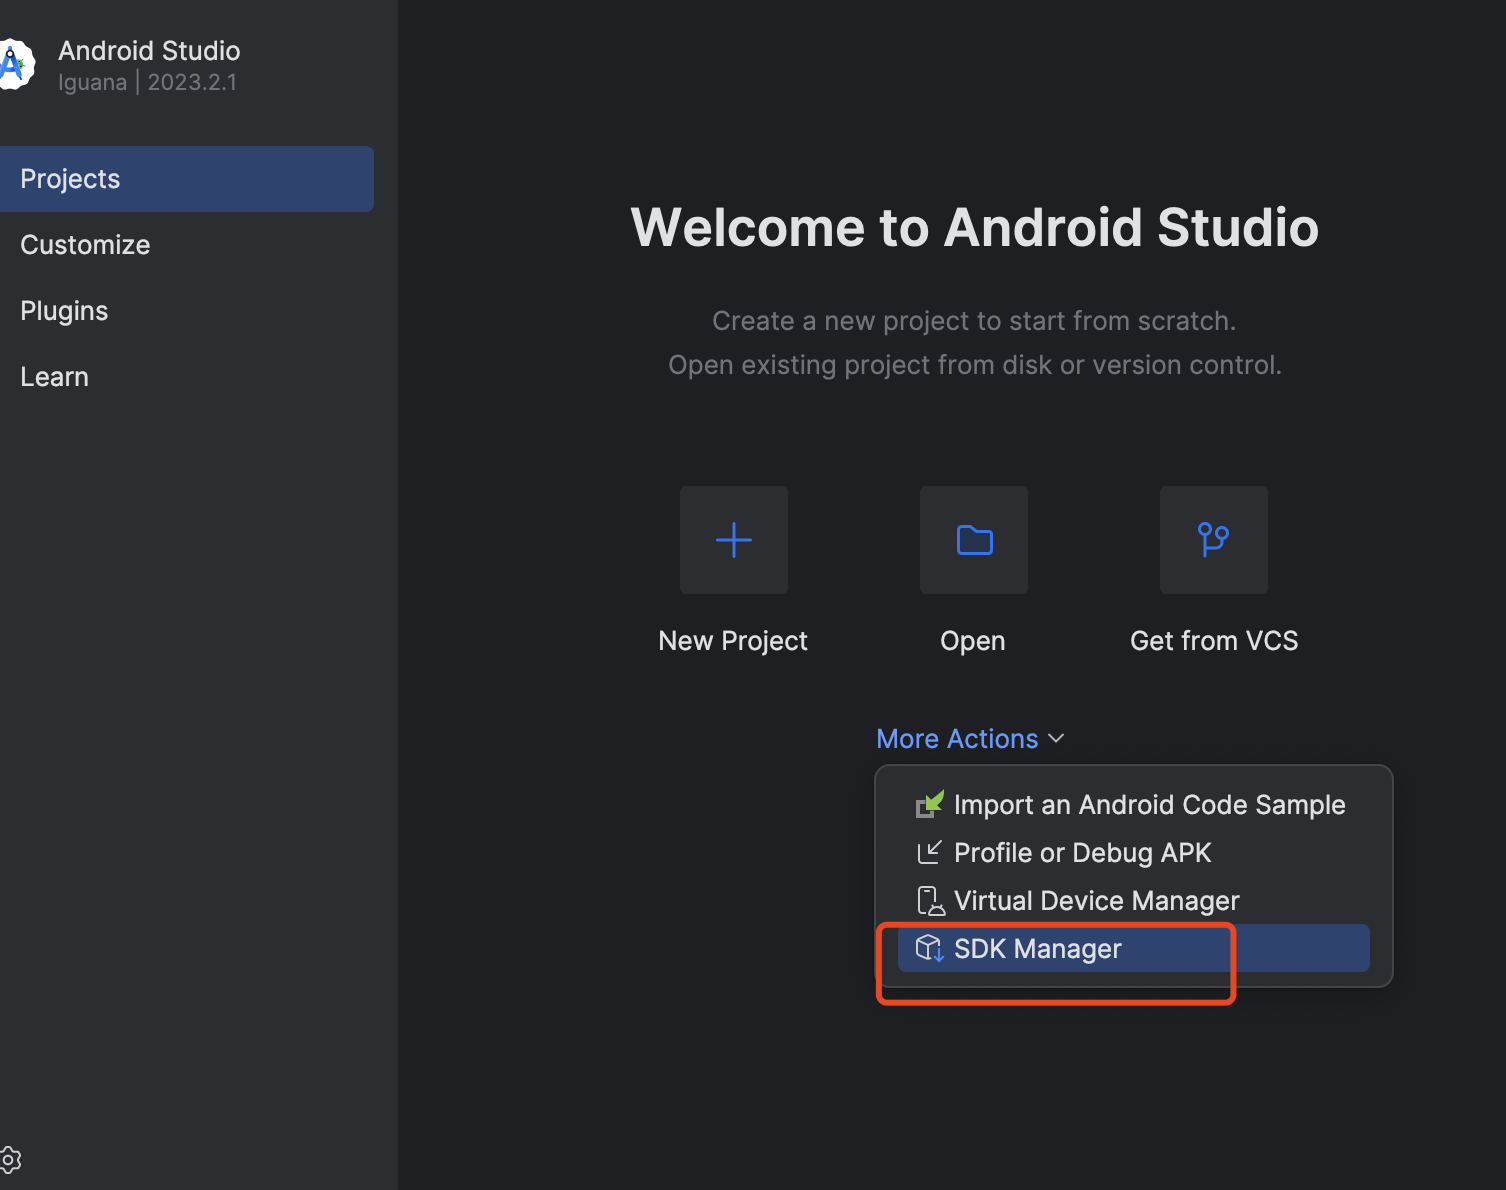Image resolution: width=1506 pixels, height=1190 pixels.
Task: Click the New Project plus icon
Action: (x=734, y=540)
